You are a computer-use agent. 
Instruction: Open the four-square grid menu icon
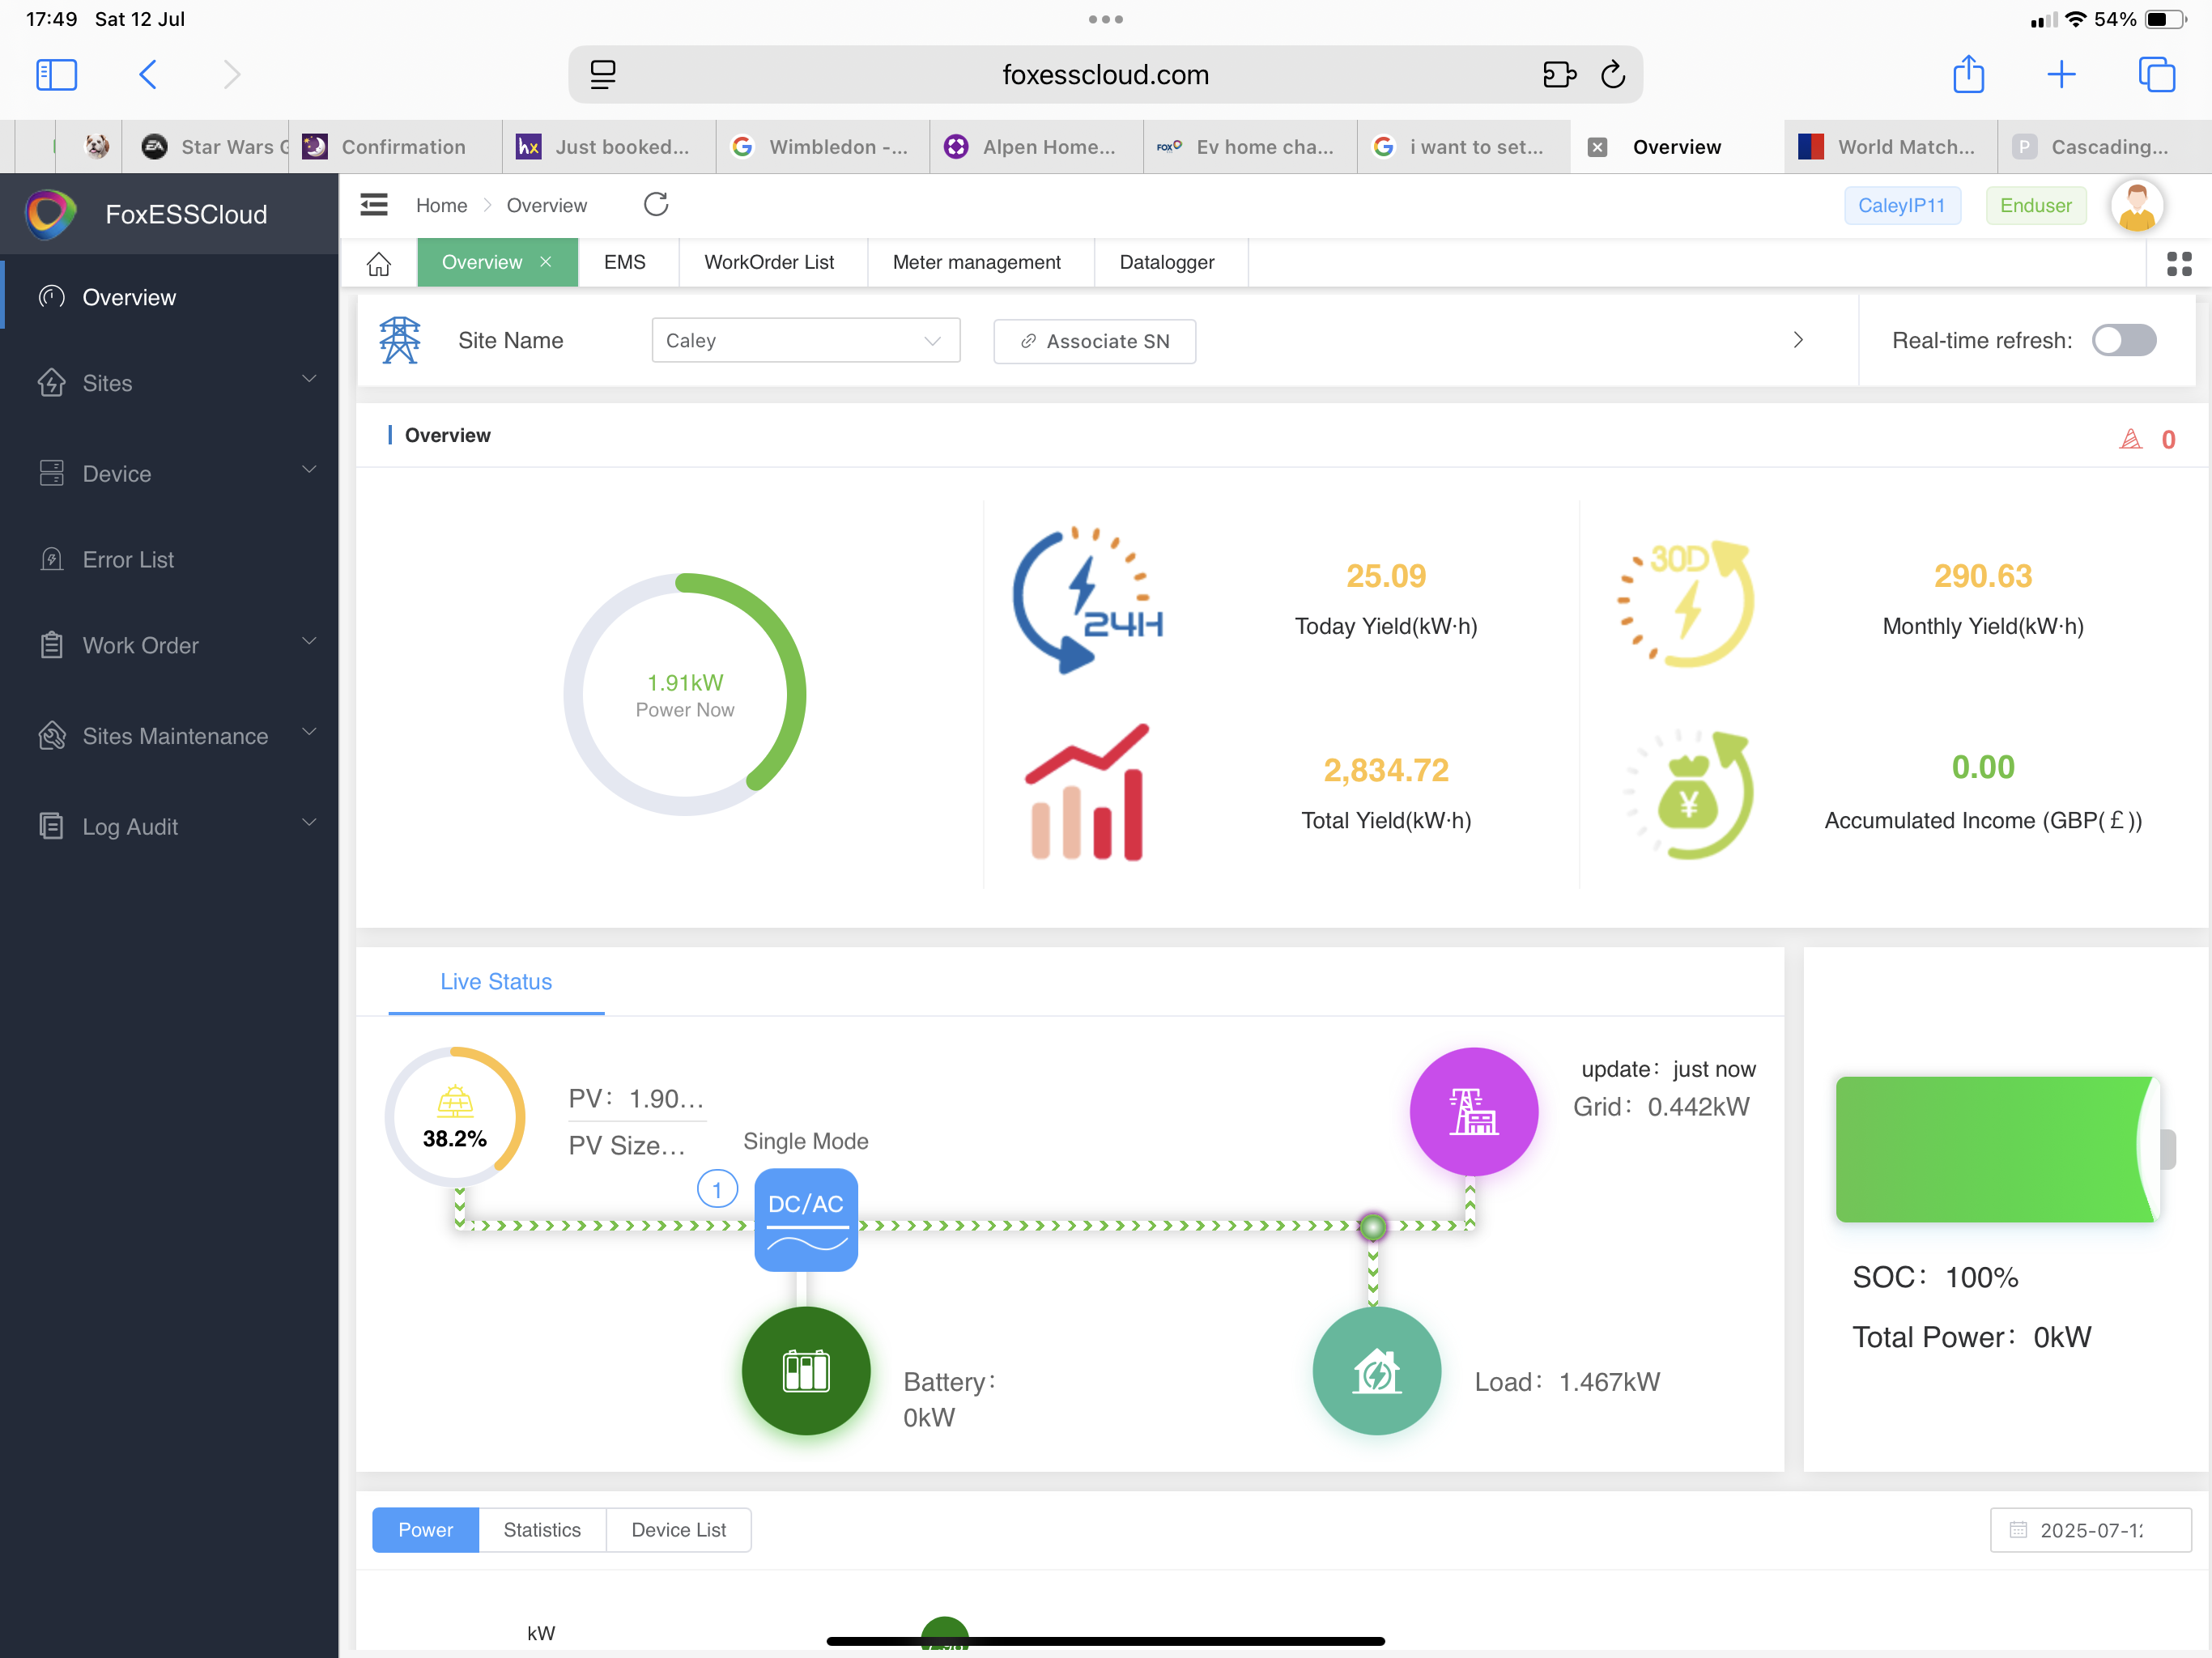coord(2178,263)
